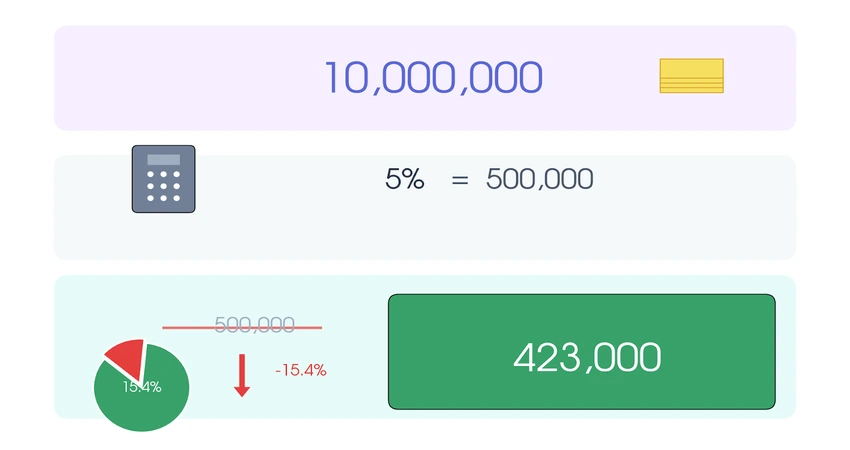The width and height of the screenshot is (850, 450).
Task: Click the calculator icon
Action: pos(163,179)
